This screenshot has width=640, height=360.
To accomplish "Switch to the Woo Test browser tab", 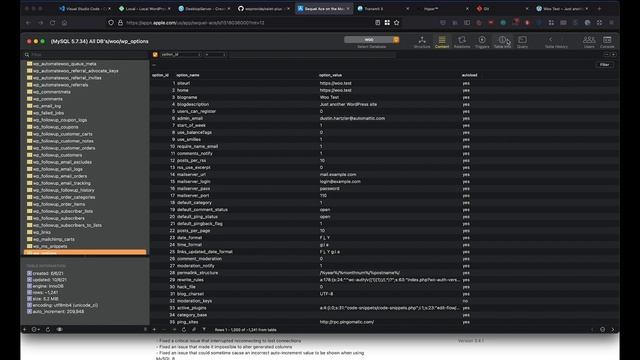I will [561, 9].
